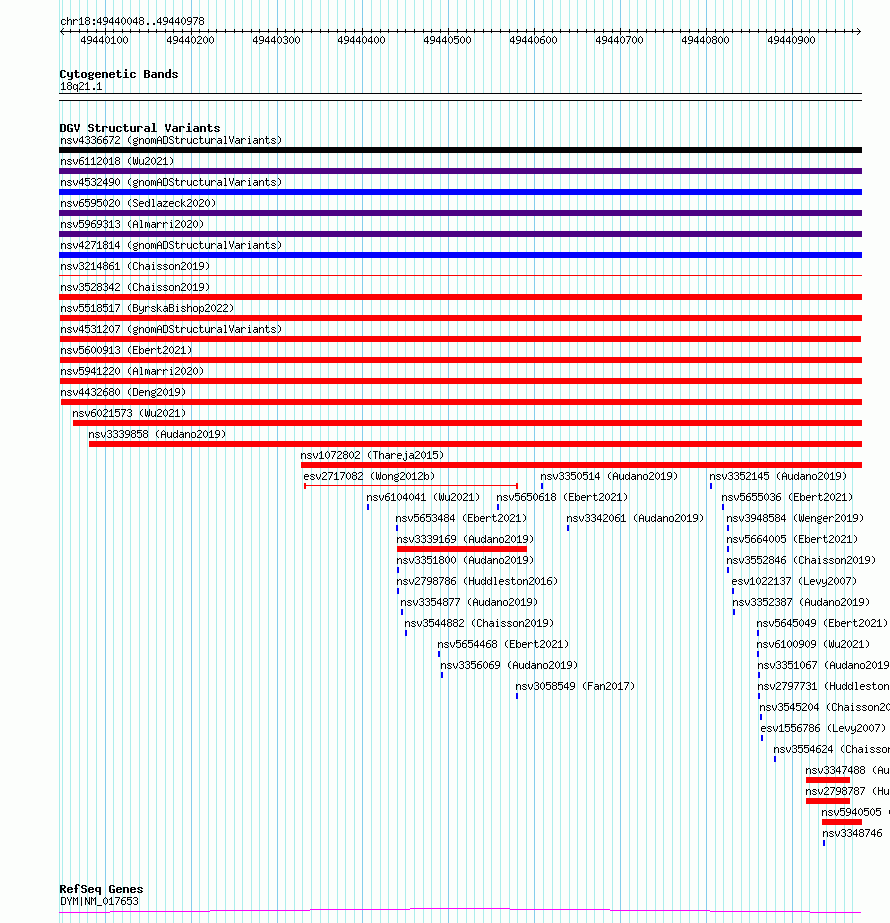Open nsv6595020 (Sedlazeck2020) variant label
The width and height of the screenshot is (890, 923).
138,203
